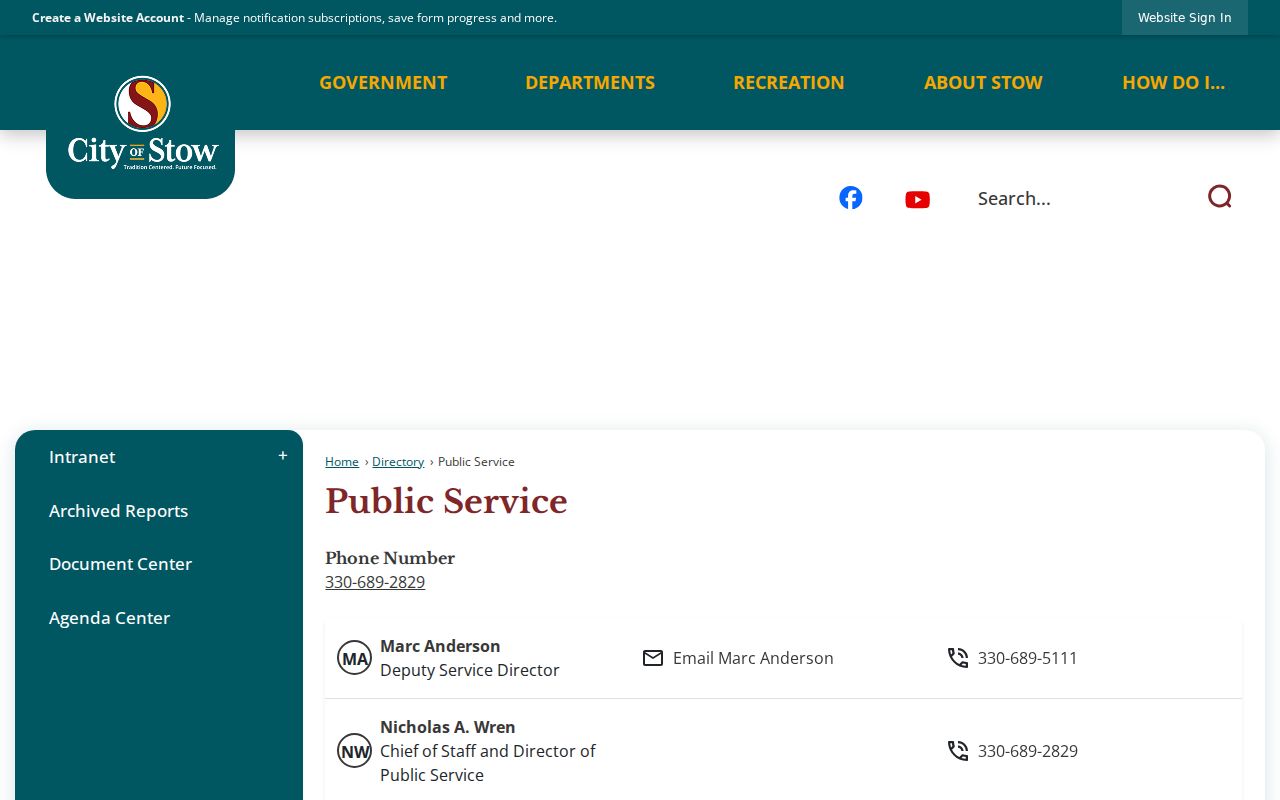Viewport: 1280px width, 800px height.
Task: Open the Government menu
Action: tap(383, 83)
